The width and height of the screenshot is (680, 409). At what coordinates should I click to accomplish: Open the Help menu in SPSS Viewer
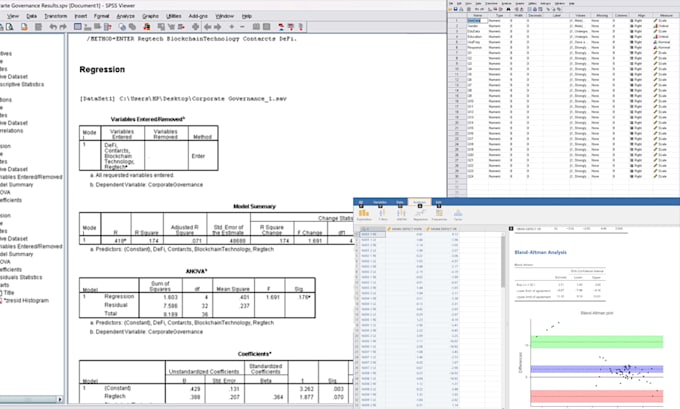click(x=246, y=16)
